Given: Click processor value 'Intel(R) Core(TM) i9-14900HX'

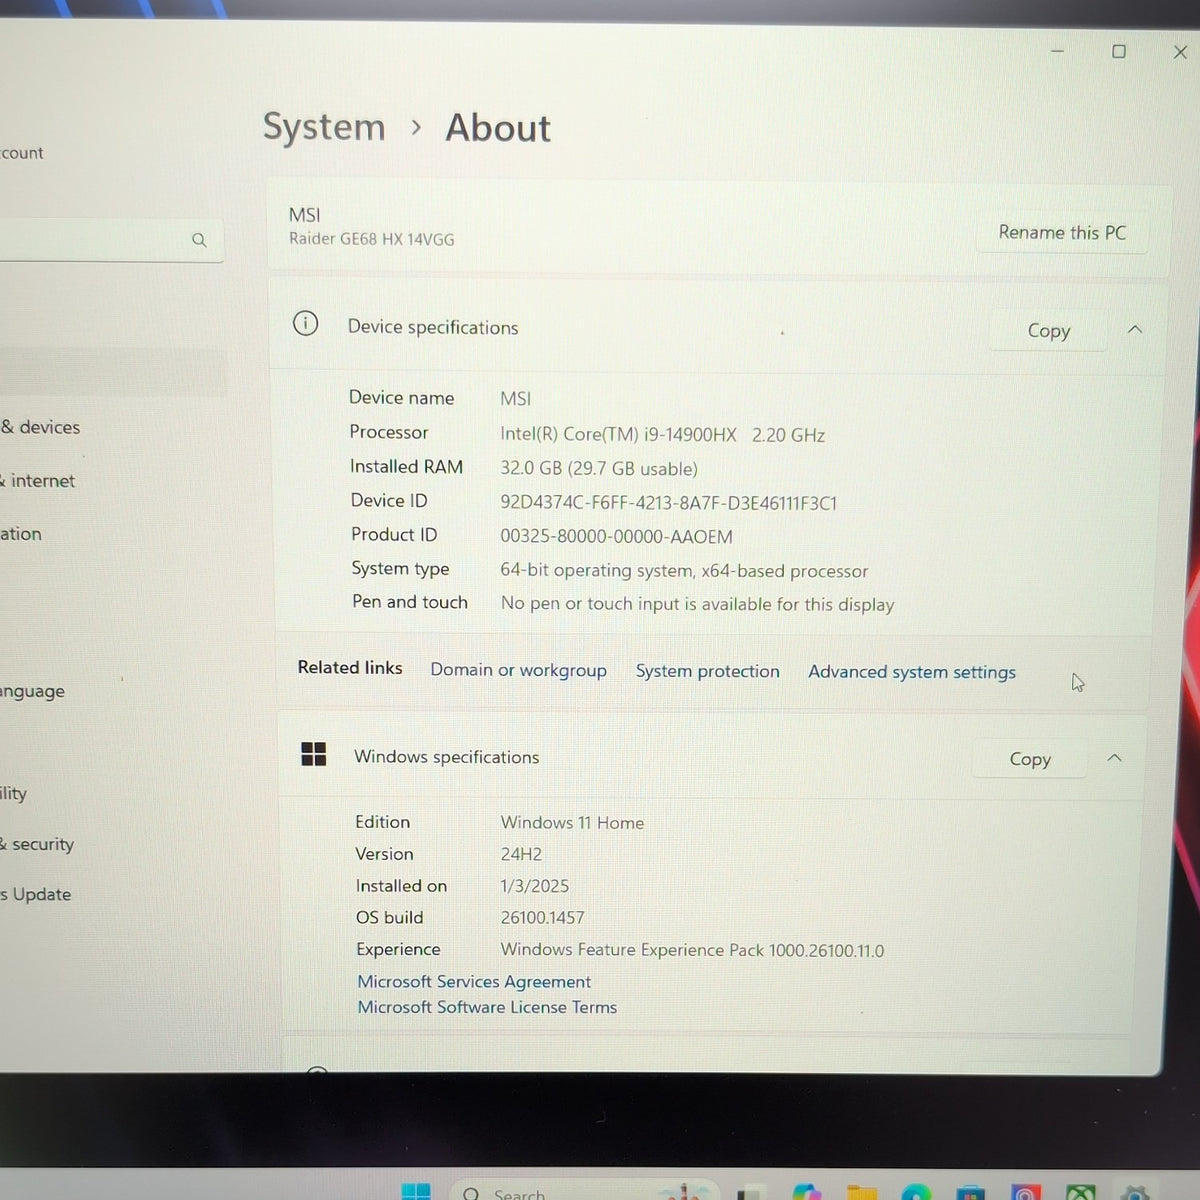Looking at the screenshot, I should point(618,434).
